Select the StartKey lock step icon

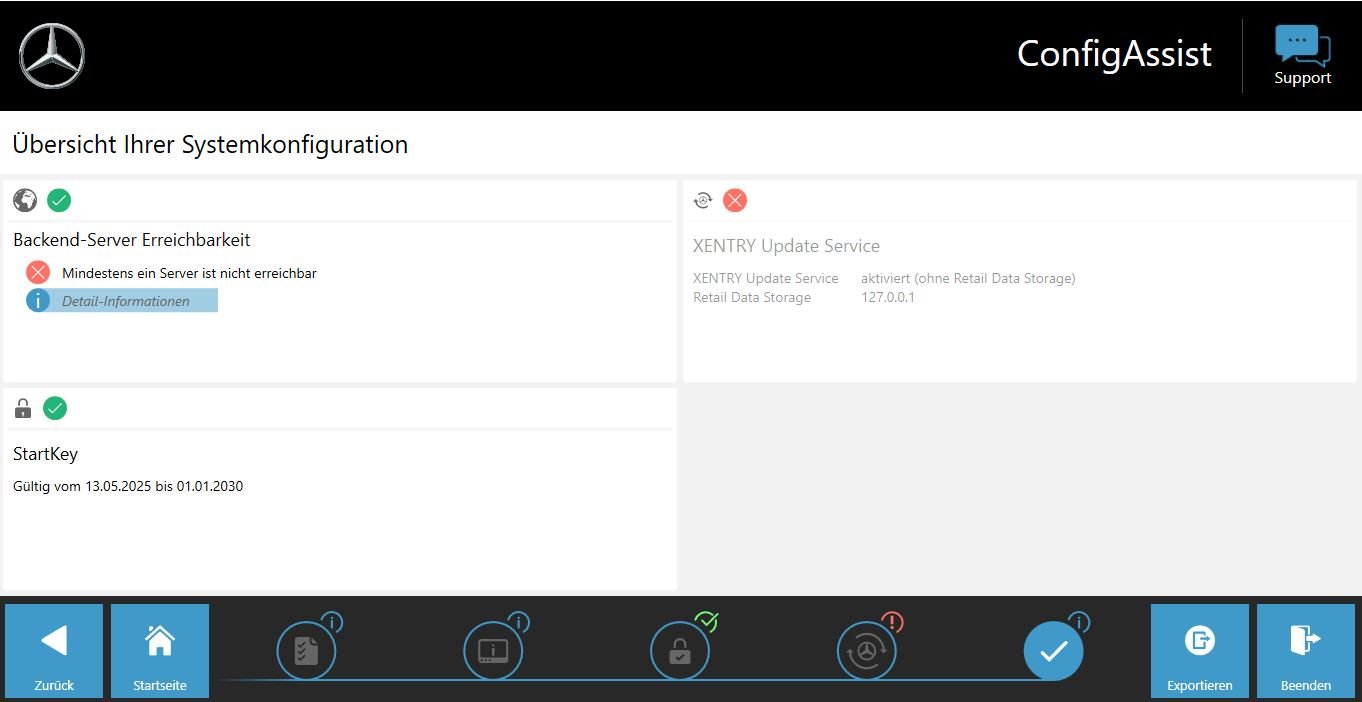680,651
